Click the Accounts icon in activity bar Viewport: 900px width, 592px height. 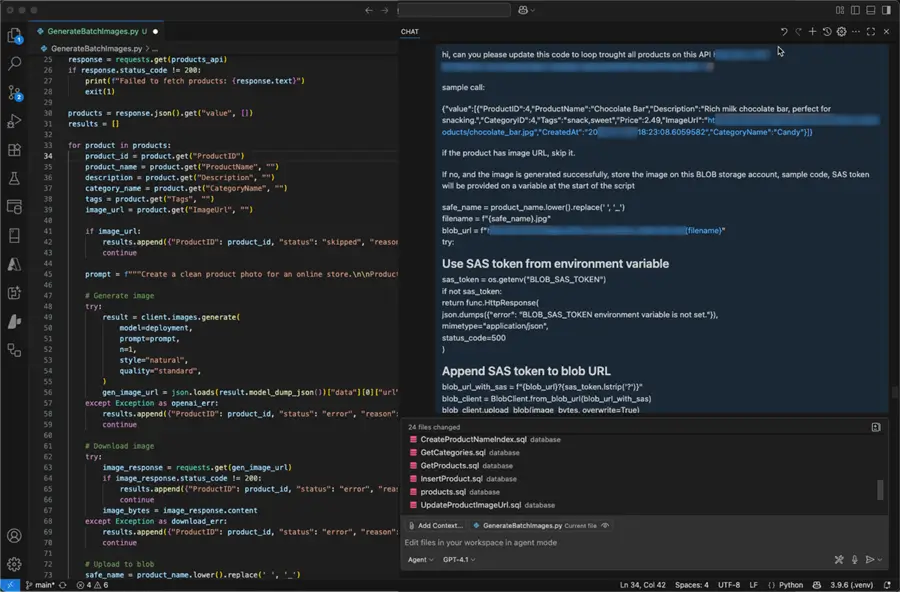(x=14, y=536)
